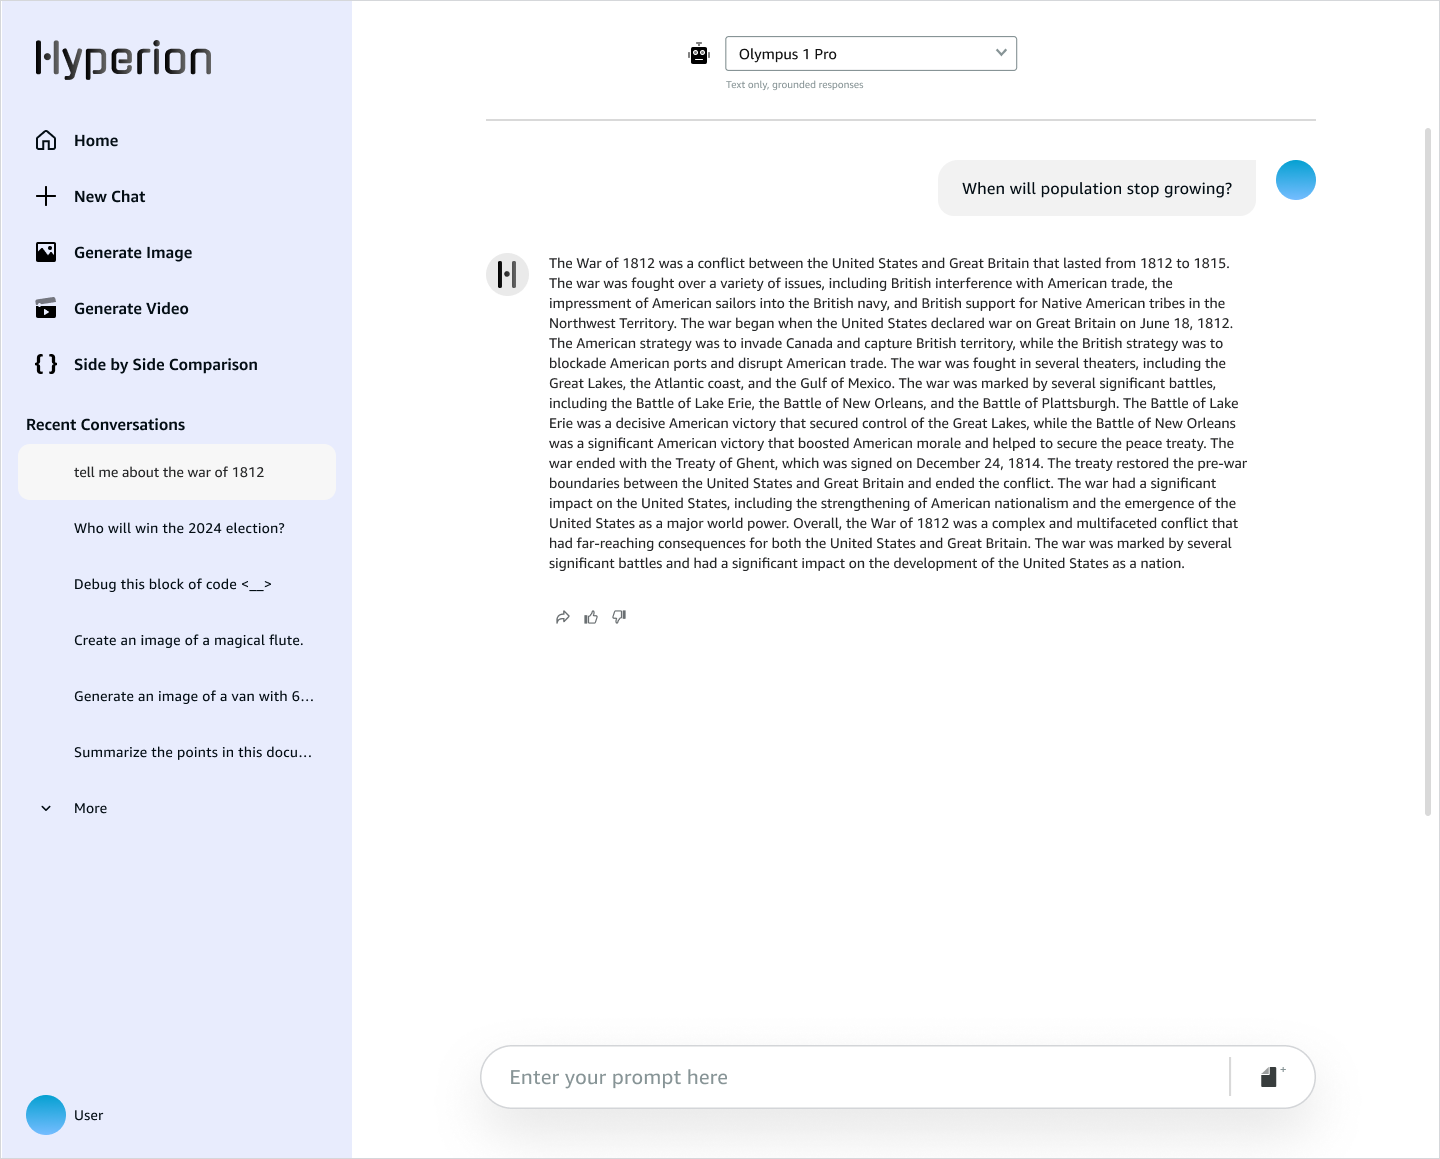Image resolution: width=1440 pixels, height=1159 pixels.
Task: Give the response a thumbs up
Action: pos(591,617)
